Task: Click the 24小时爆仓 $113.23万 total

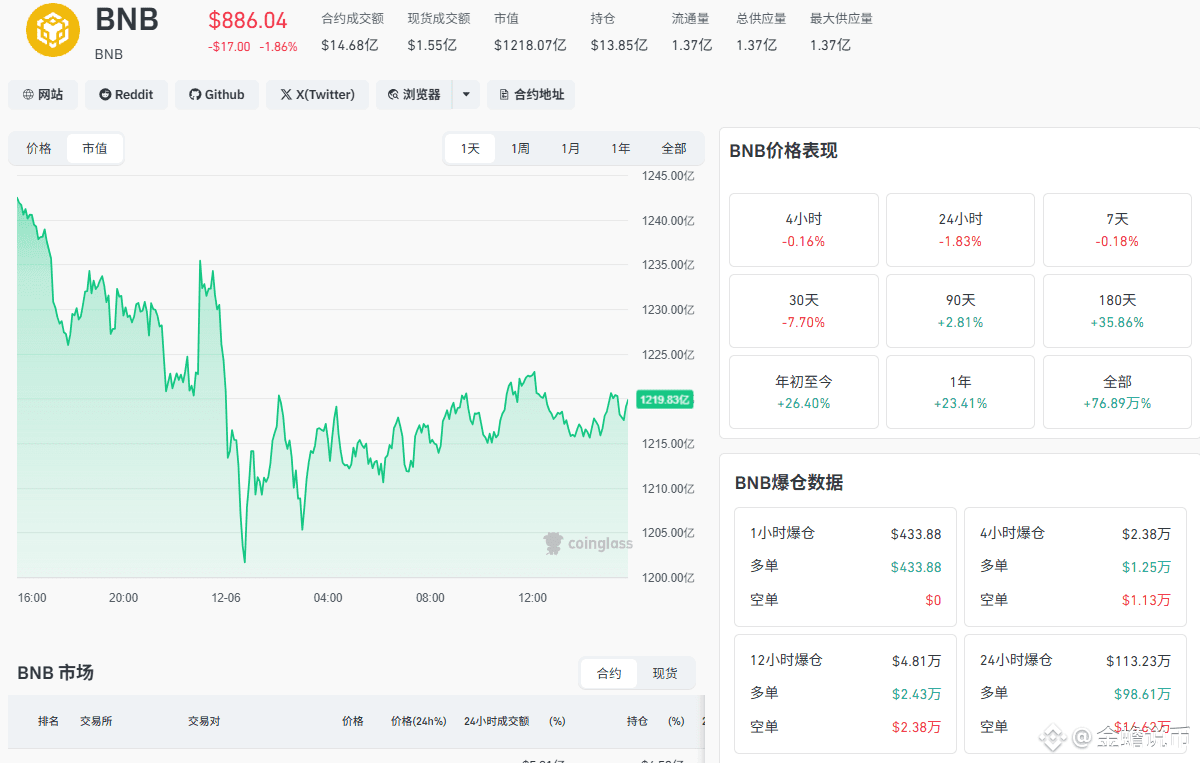Action: tap(1138, 661)
